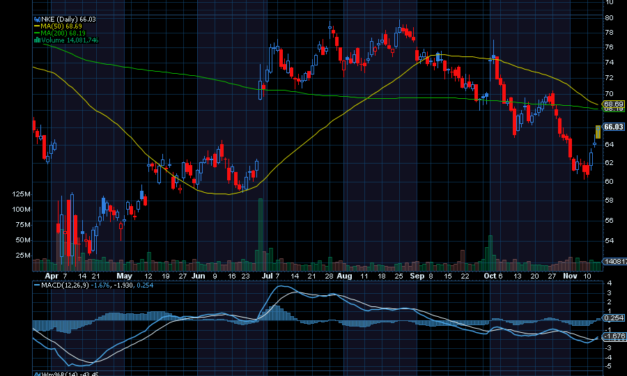This screenshot has height=376, width=627.
Task: Click the 75M volume axis label
Action: click(x=23, y=225)
